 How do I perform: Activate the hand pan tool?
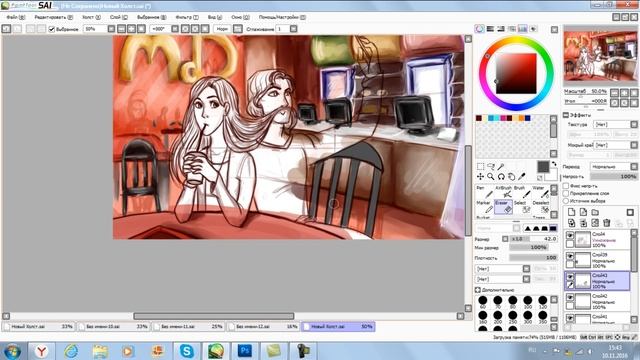[x=511, y=176]
